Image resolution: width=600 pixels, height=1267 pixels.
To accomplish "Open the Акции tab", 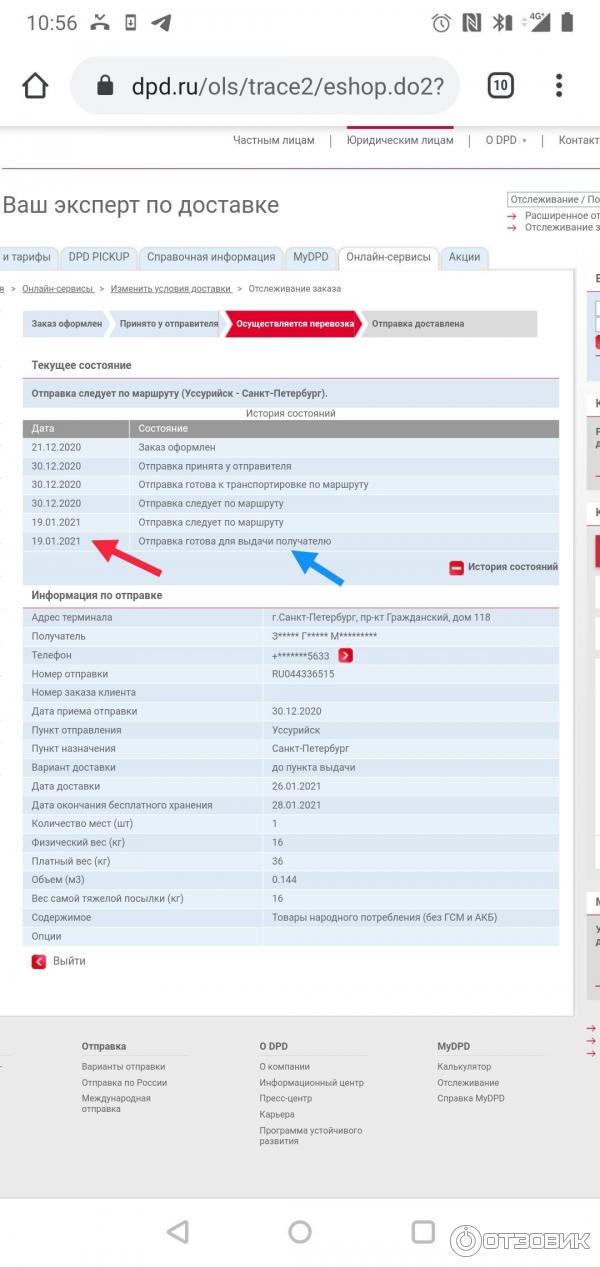I will (464, 257).
